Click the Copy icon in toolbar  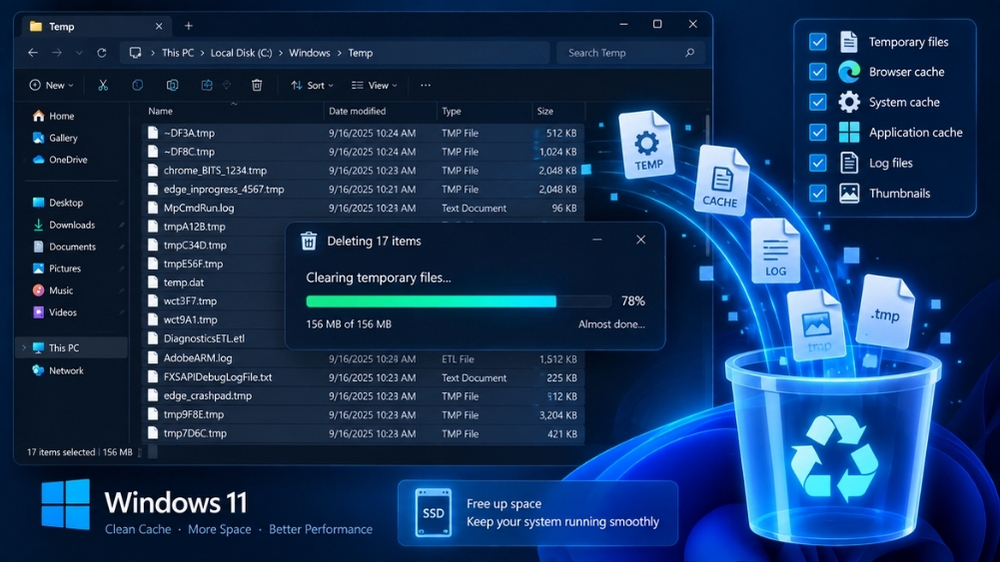point(138,85)
